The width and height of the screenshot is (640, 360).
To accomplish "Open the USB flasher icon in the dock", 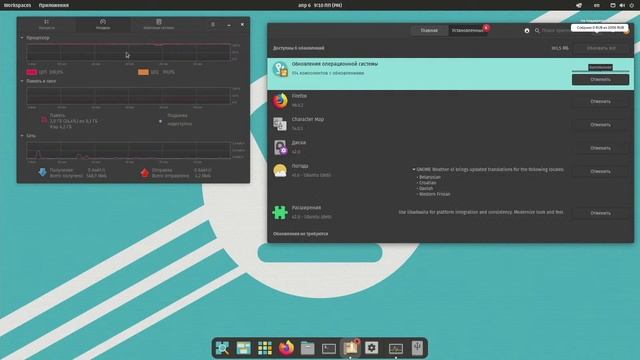I will point(417,348).
